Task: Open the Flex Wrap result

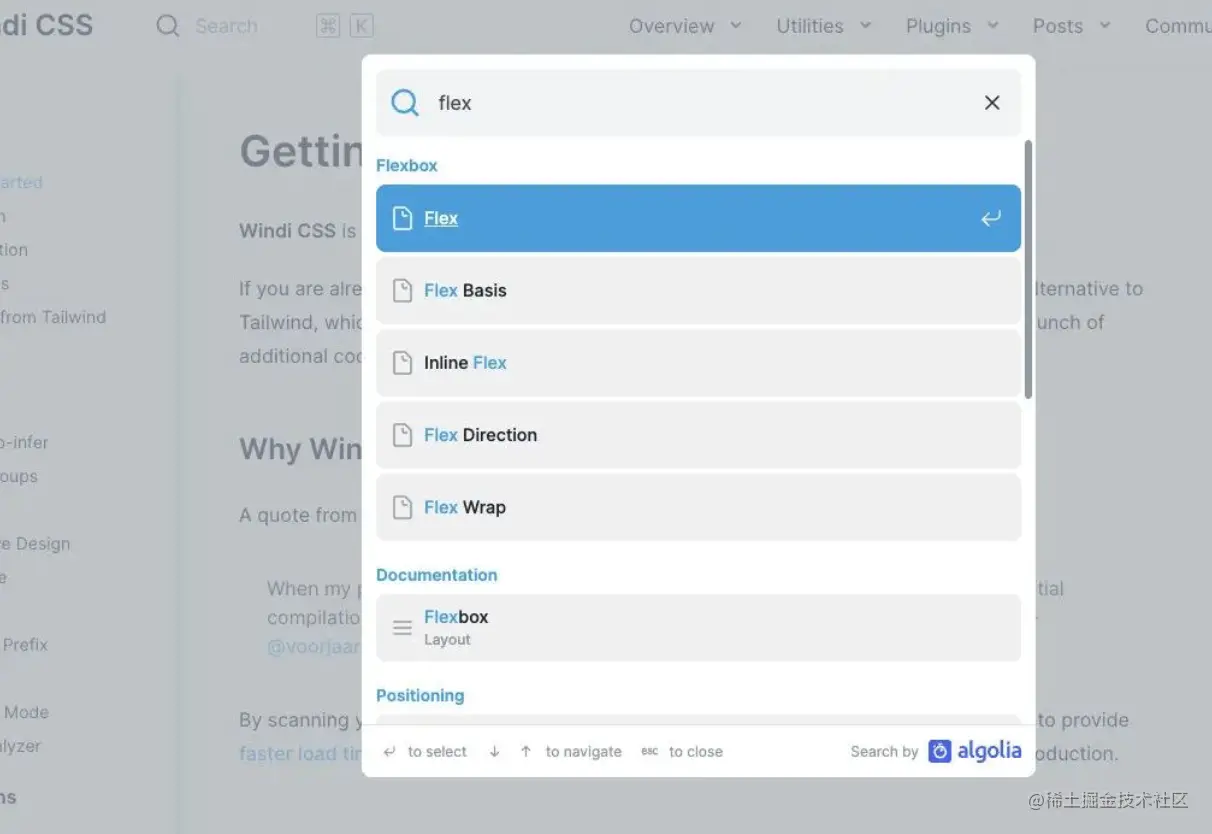Action: 698,507
